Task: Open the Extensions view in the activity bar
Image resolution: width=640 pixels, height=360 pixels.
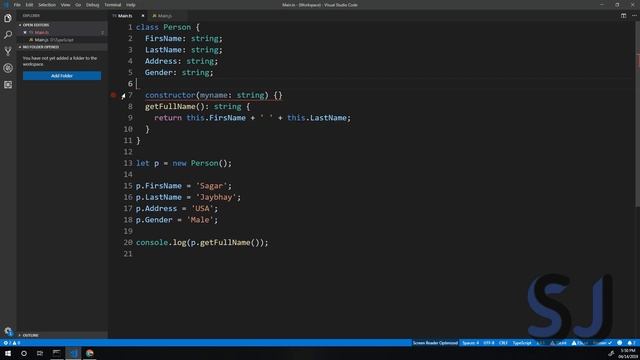Action: pyautogui.click(x=8, y=84)
